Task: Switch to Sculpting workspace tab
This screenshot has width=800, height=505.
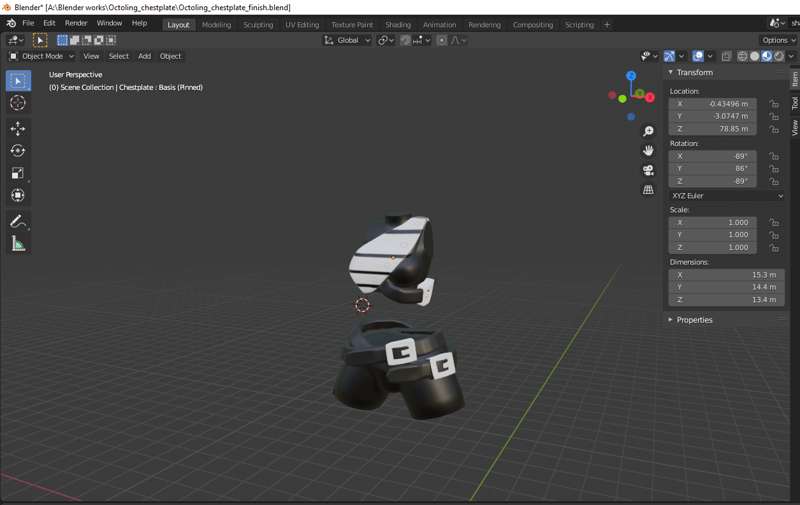Action: [x=258, y=24]
